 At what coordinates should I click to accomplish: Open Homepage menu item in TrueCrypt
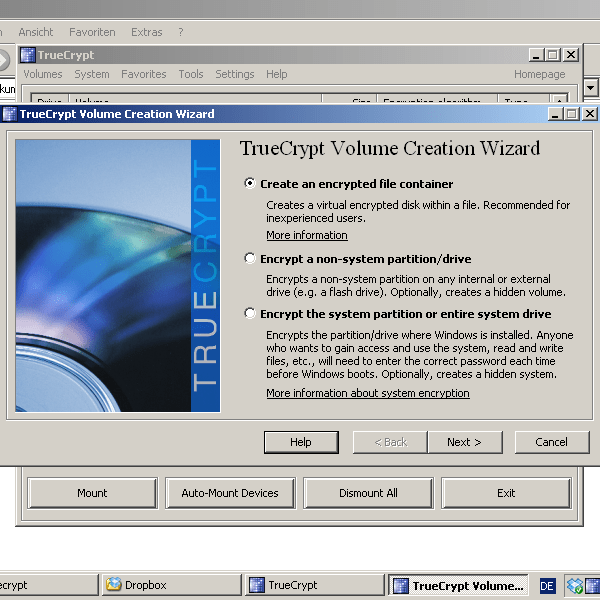pyautogui.click(x=540, y=74)
